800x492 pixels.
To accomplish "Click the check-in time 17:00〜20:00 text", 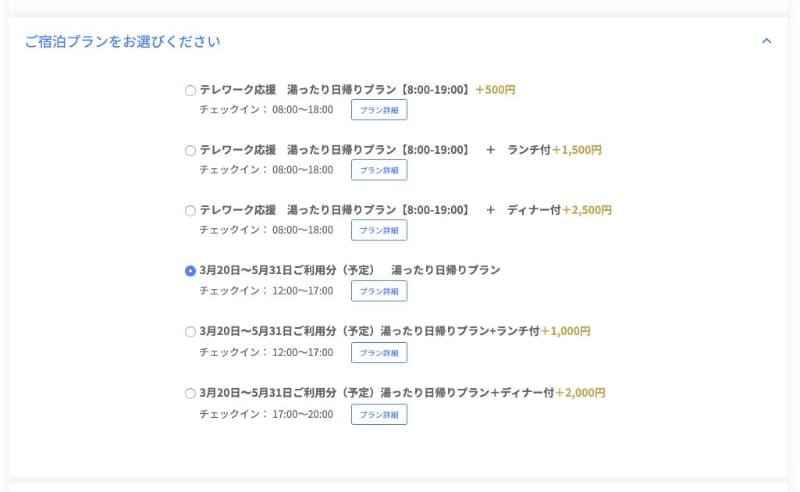I will click(303, 414).
